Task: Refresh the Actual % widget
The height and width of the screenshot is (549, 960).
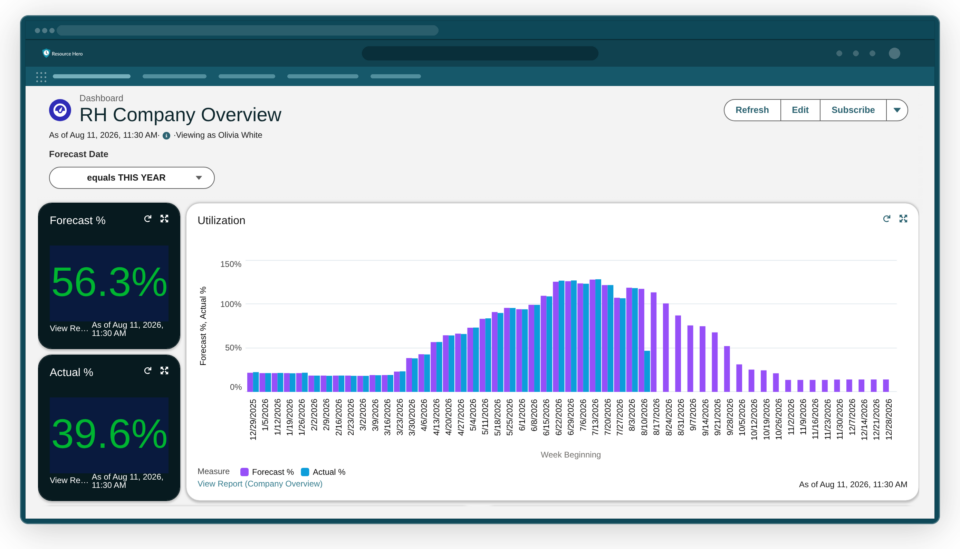Action: click(148, 370)
